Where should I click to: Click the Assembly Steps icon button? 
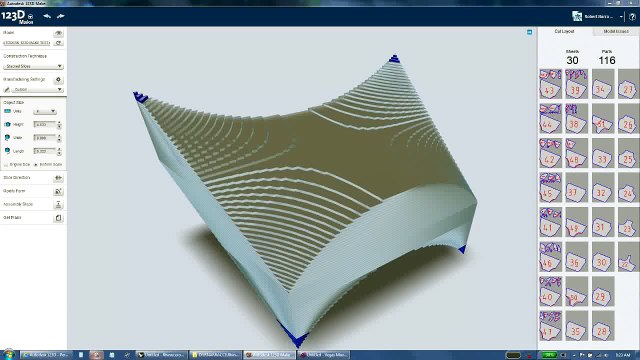[x=58, y=204]
